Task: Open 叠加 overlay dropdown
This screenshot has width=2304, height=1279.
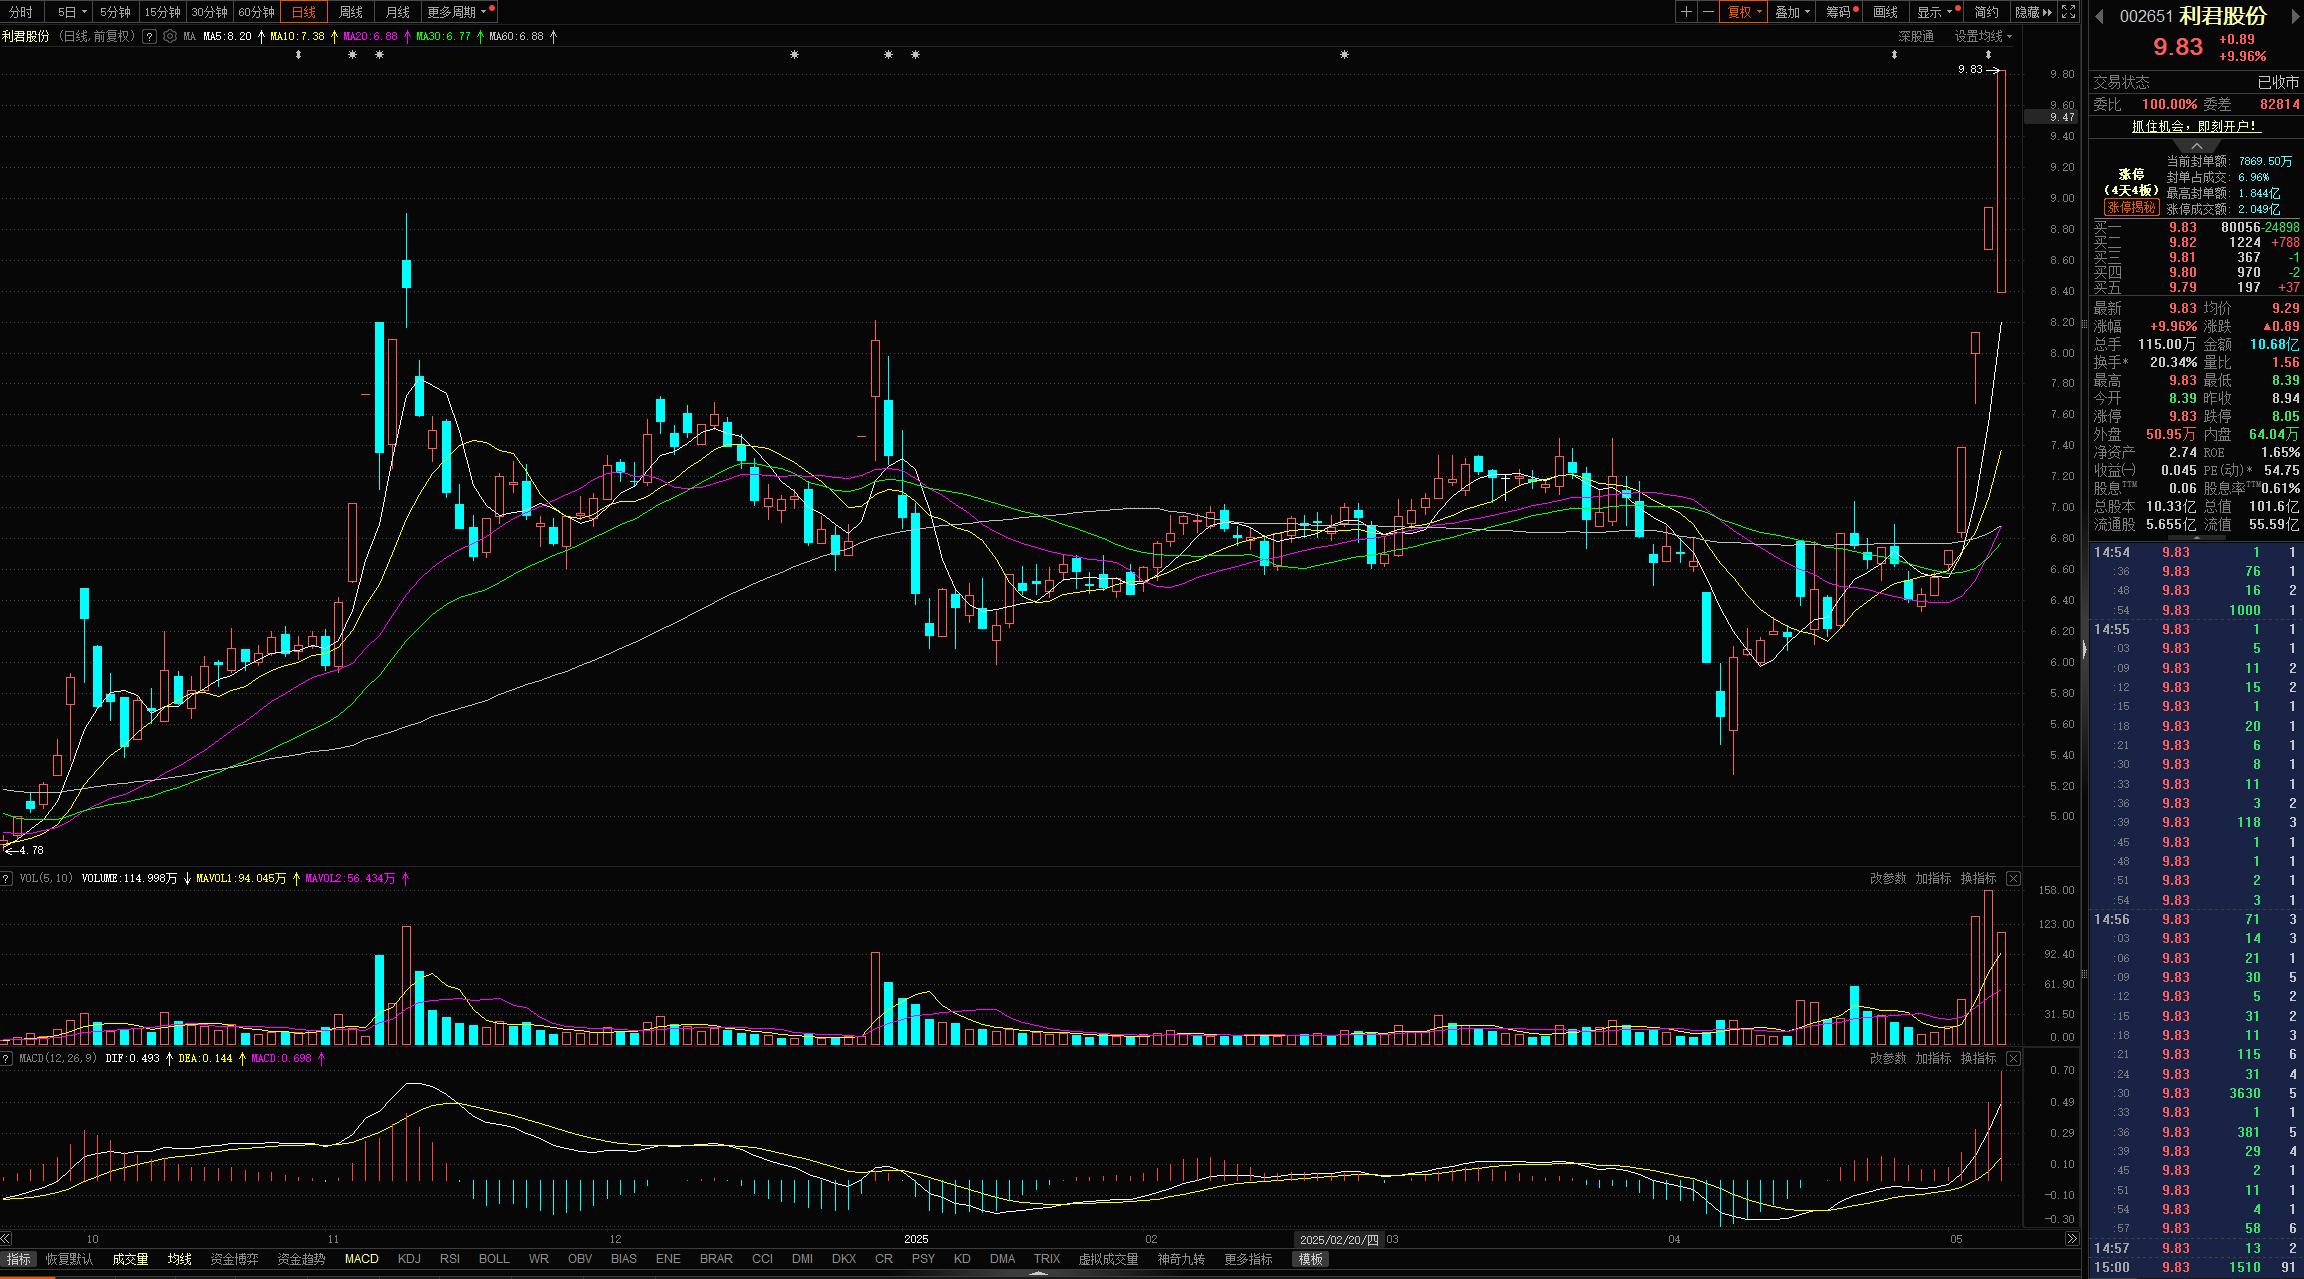Action: click(x=1793, y=12)
